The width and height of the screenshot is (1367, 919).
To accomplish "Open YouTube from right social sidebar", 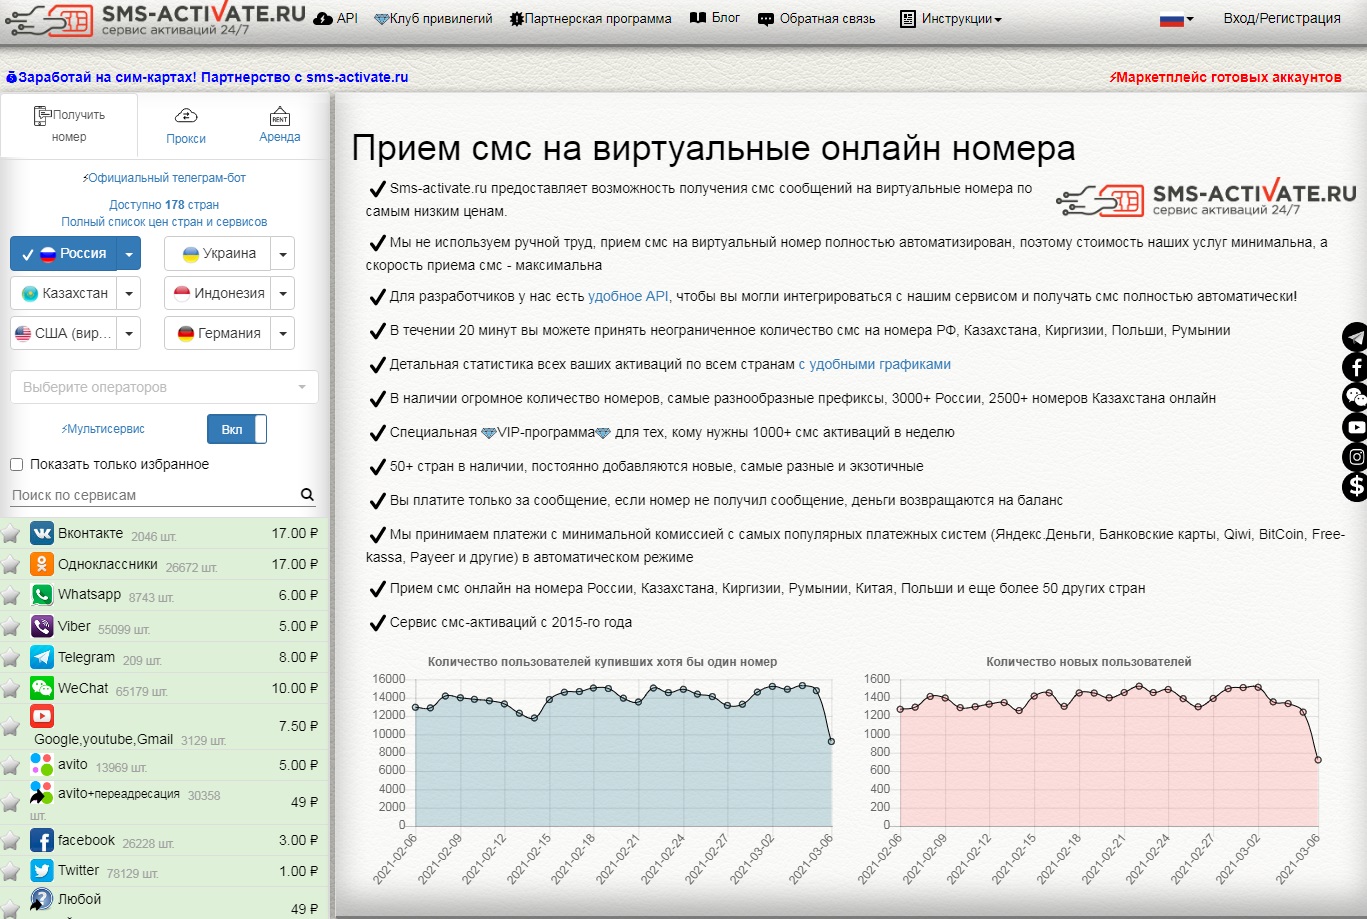I will pos(1355,427).
